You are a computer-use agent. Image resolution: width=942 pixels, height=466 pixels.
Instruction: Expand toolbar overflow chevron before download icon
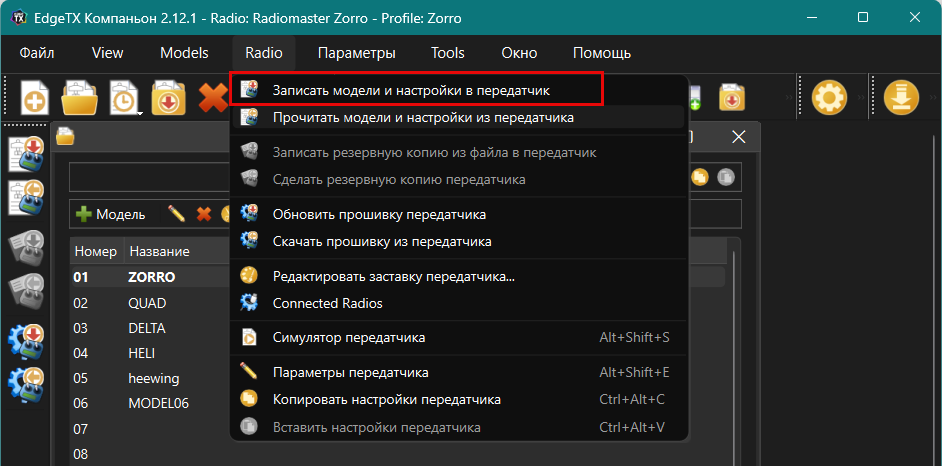(861, 97)
